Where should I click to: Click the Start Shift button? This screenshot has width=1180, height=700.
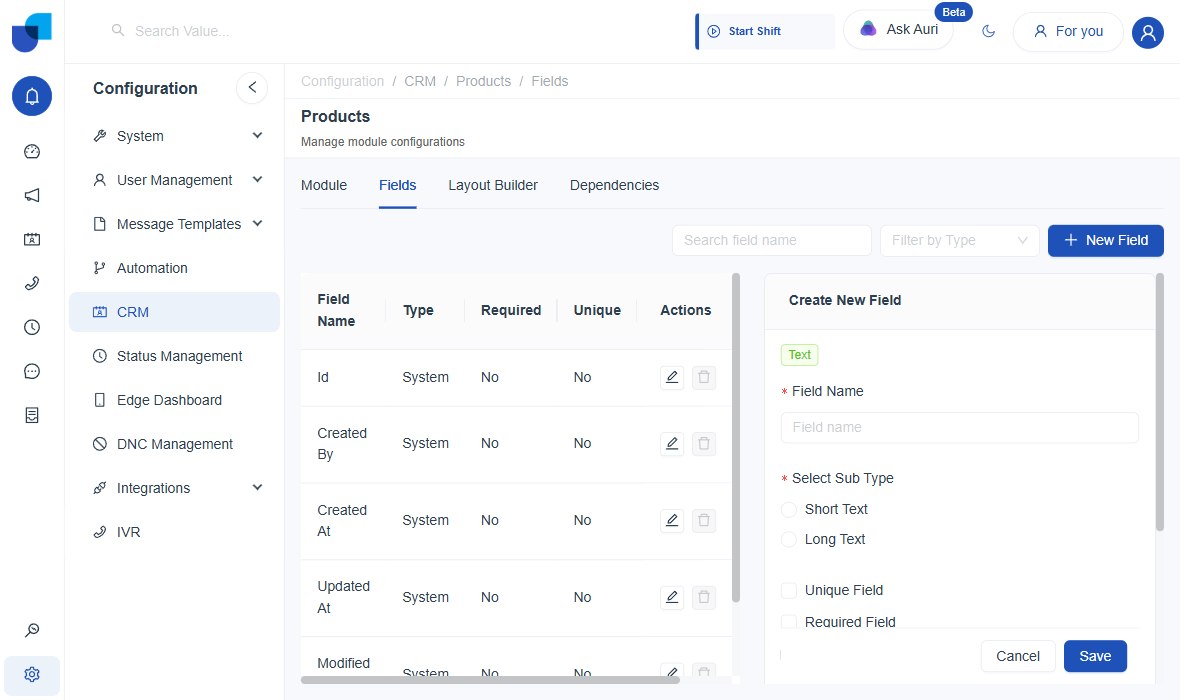click(765, 32)
